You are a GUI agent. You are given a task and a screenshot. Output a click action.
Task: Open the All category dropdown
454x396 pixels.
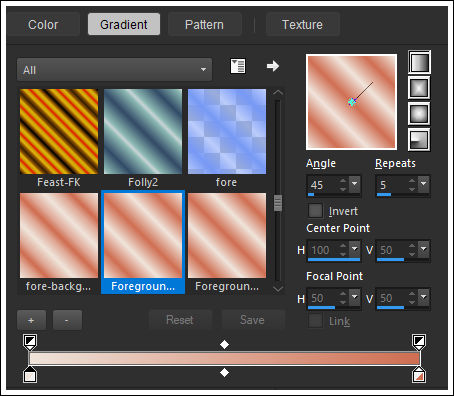(x=114, y=70)
